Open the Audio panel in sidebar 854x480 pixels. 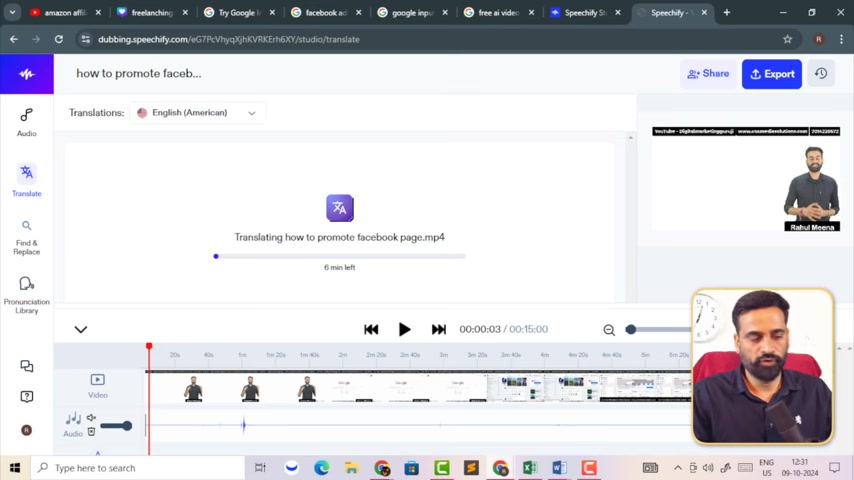tap(26, 122)
